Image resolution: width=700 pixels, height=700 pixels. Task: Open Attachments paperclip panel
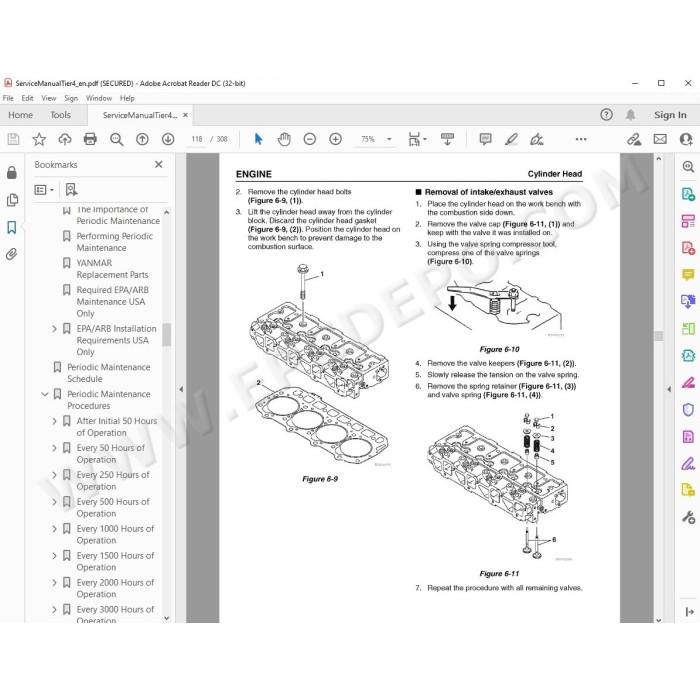[12, 254]
